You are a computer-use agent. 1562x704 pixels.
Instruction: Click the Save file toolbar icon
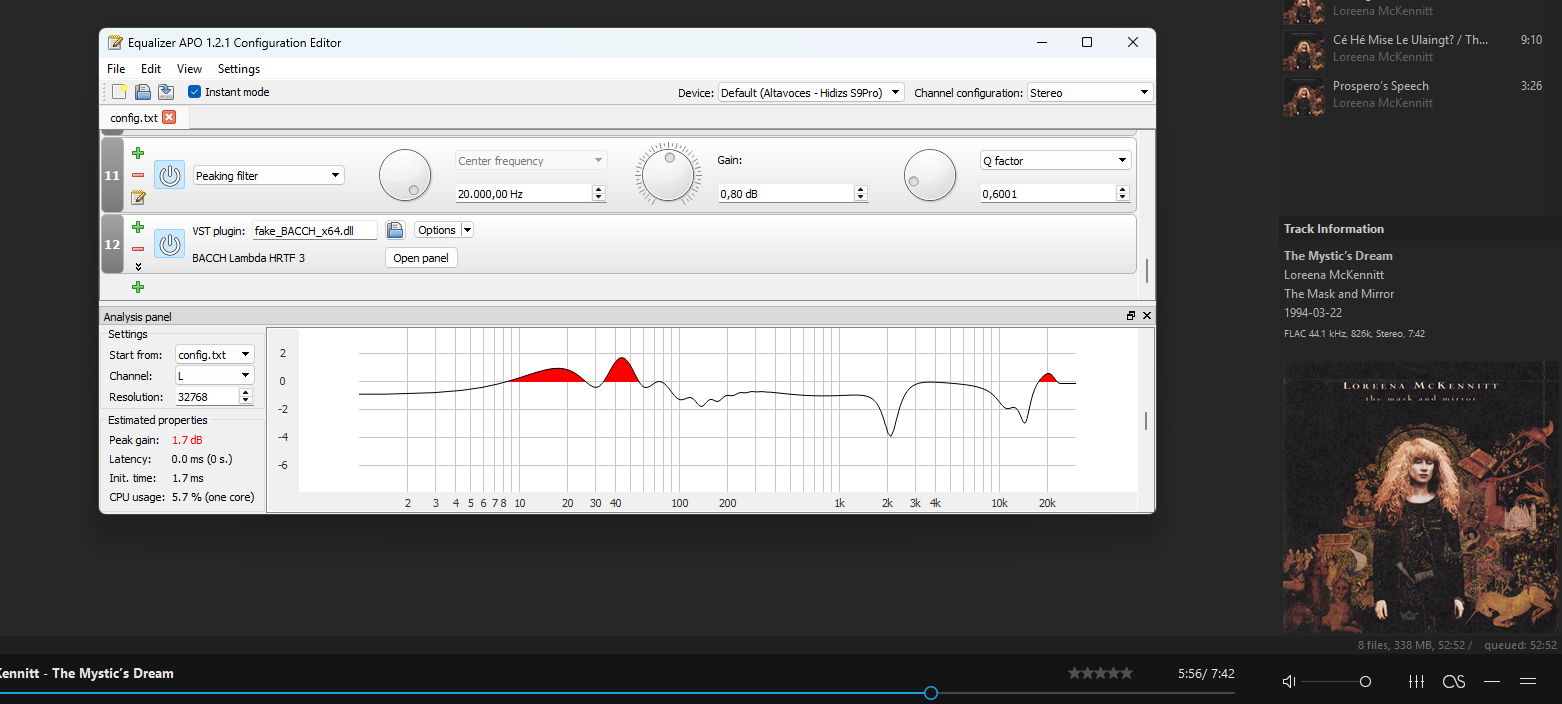[166, 92]
